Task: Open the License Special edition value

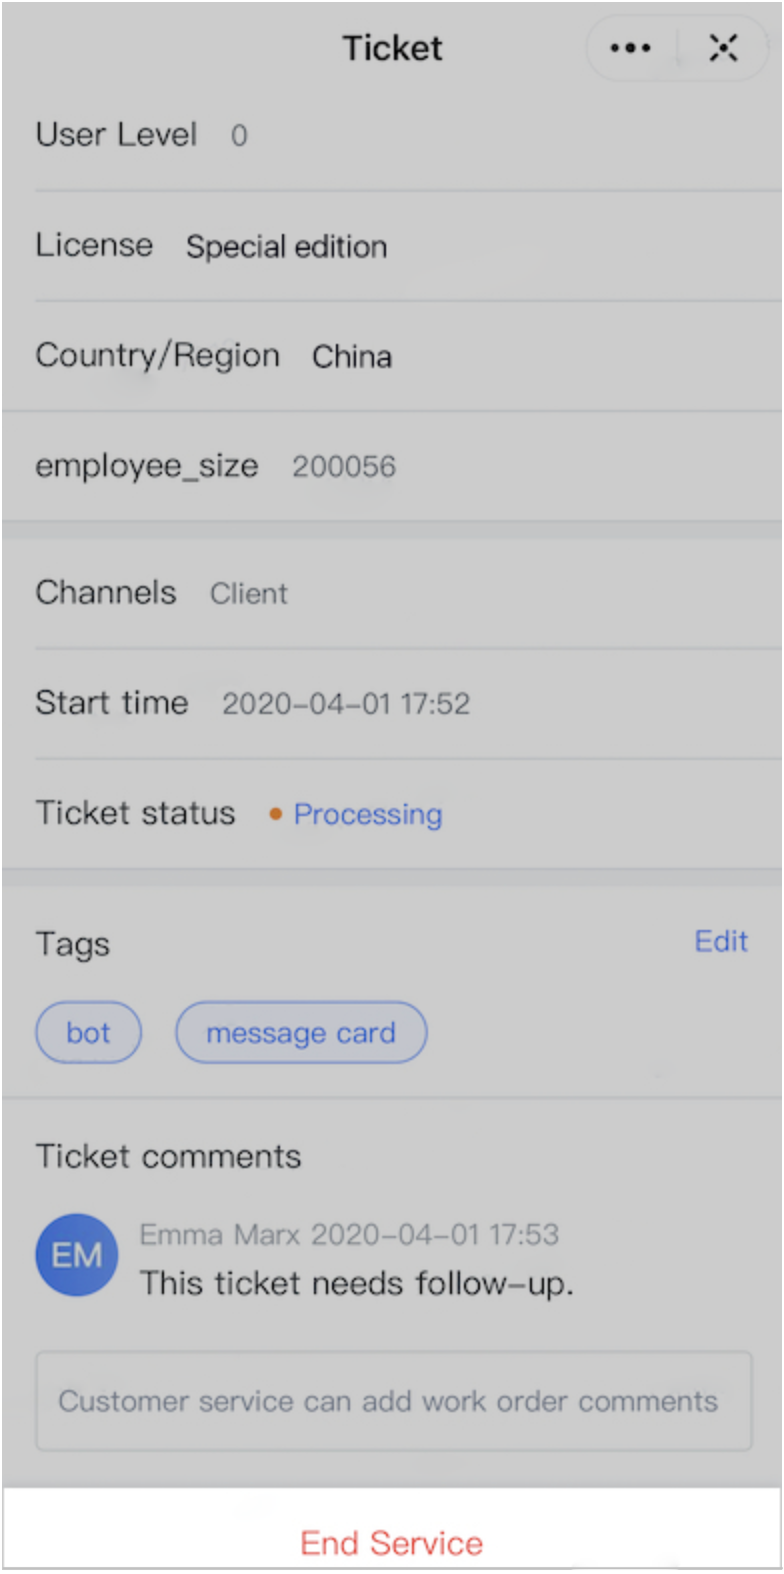Action: click(x=286, y=246)
